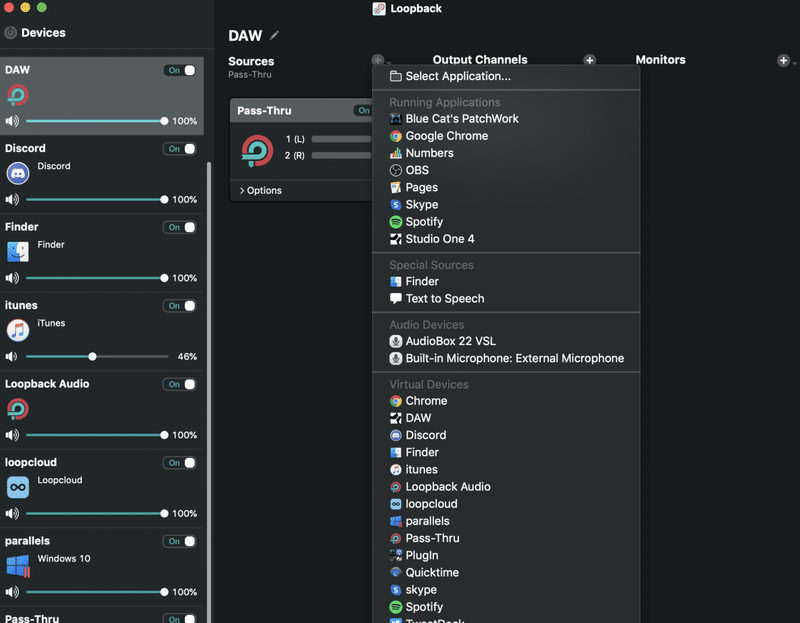Click the iTunes device icon in sidebar
This screenshot has height=623, width=800.
pyautogui.click(x=18, y=330)
